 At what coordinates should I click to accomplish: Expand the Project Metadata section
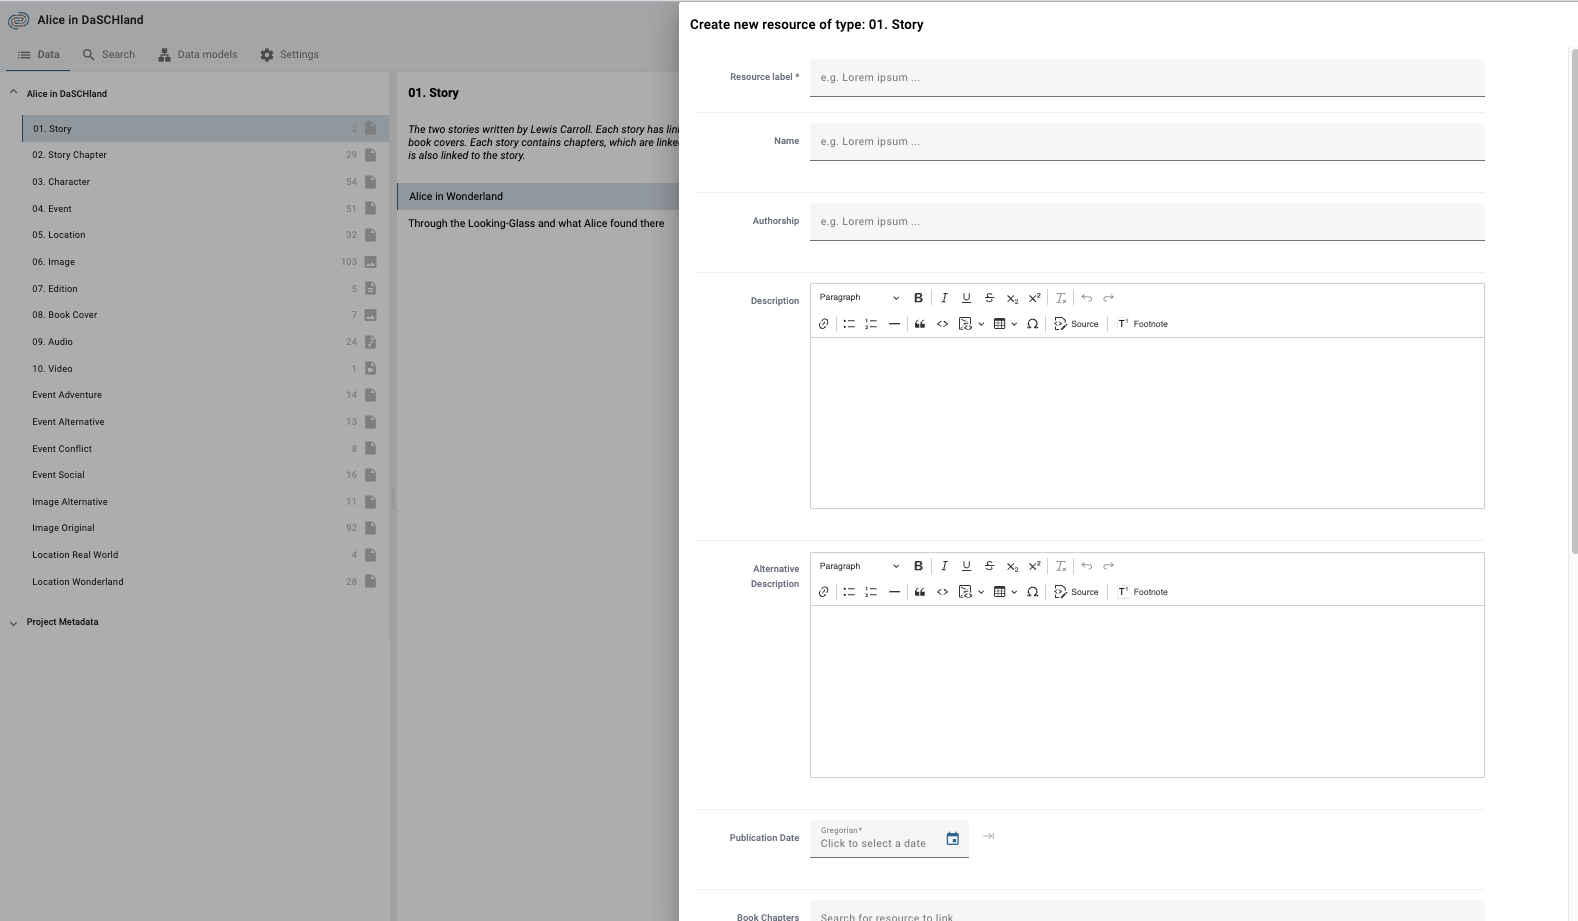pyautogui.click(x=14, y=622)
